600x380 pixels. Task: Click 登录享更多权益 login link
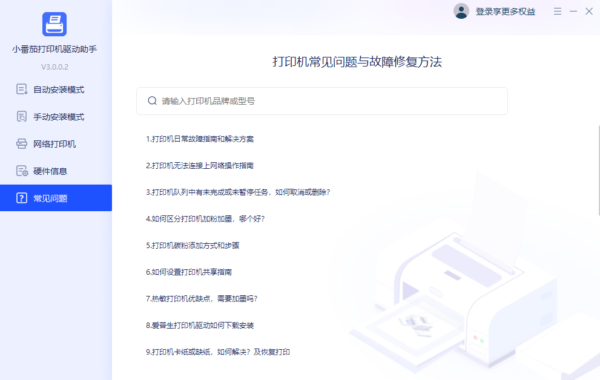pos(505,11)
